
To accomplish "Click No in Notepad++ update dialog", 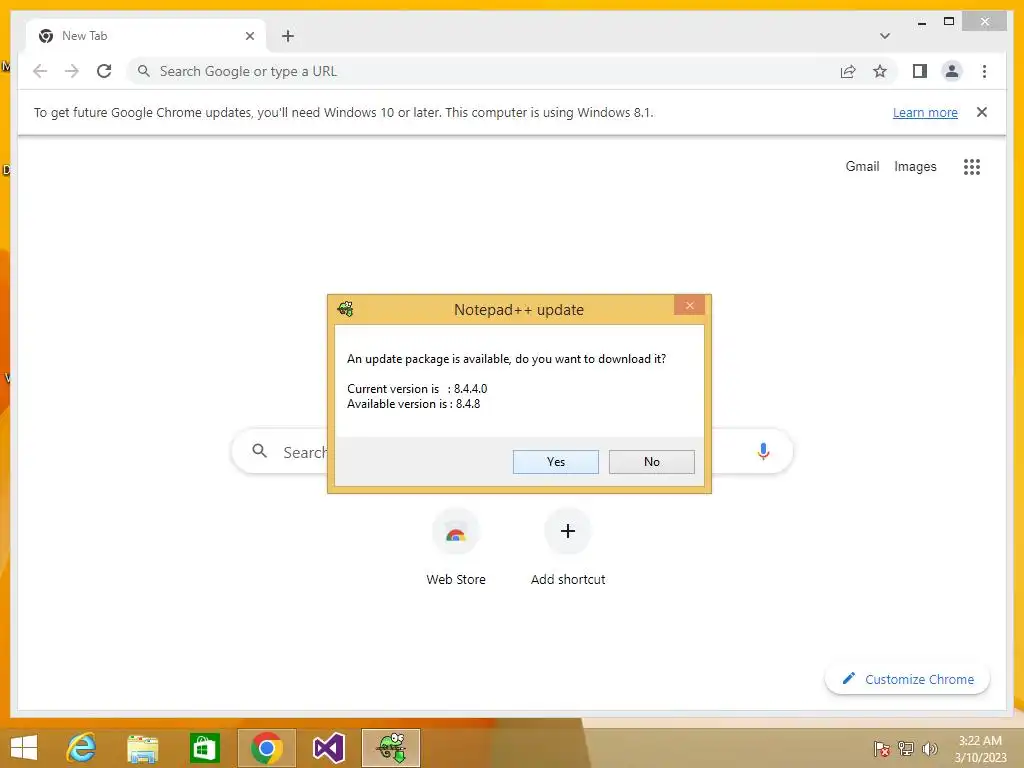I will pos(651,462).
